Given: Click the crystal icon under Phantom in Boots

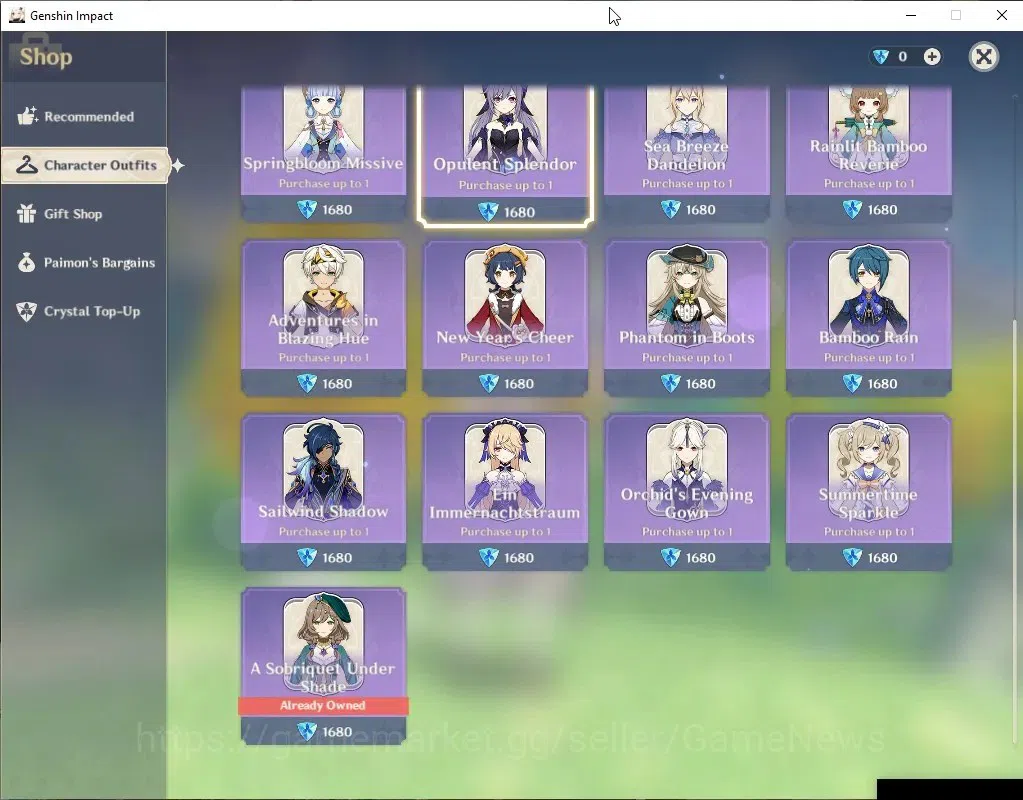Looking at the screenshot, I should 670,384.
